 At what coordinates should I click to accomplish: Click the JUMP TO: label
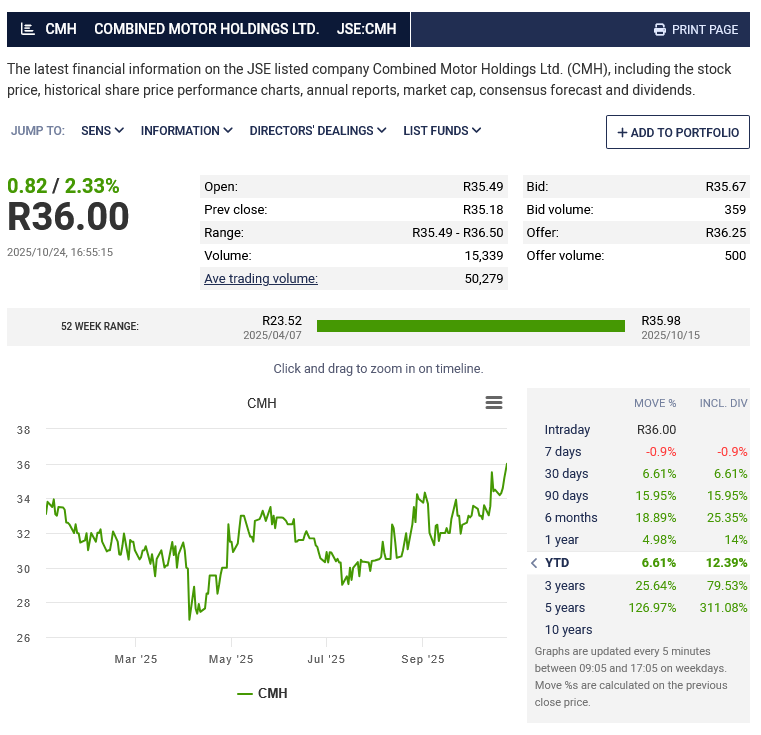tap(38, 131)
